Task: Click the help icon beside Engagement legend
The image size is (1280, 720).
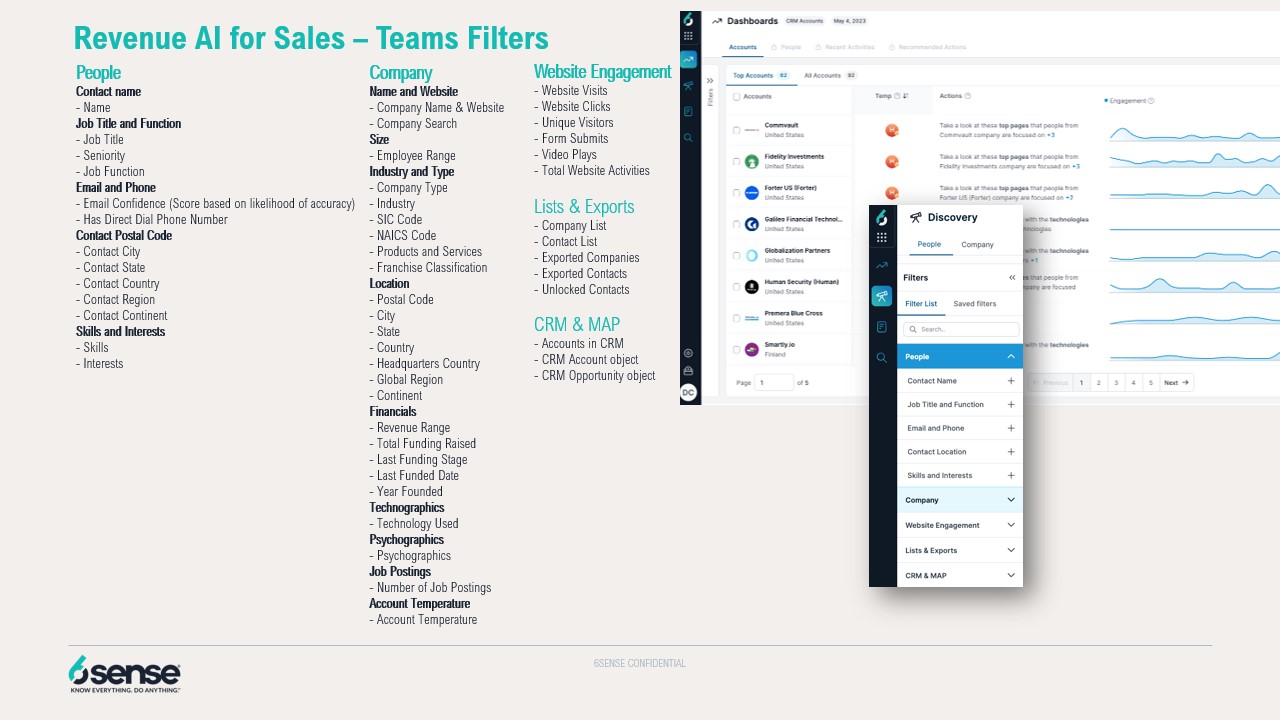Action: (1151, 101)
